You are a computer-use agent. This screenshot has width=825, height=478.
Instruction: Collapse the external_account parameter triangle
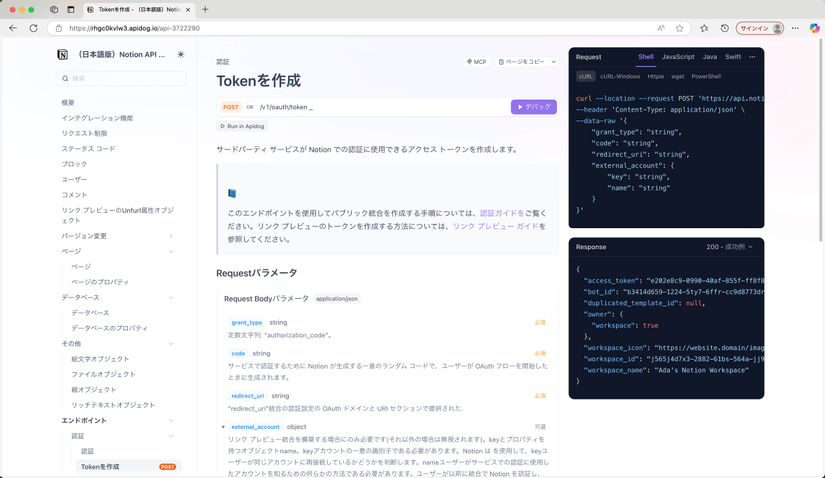(x=223, y=427)
